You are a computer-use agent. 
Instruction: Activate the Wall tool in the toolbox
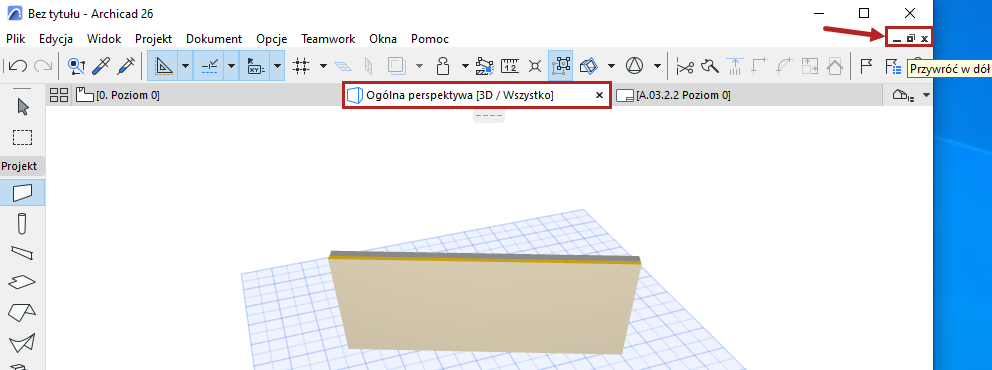23,192
